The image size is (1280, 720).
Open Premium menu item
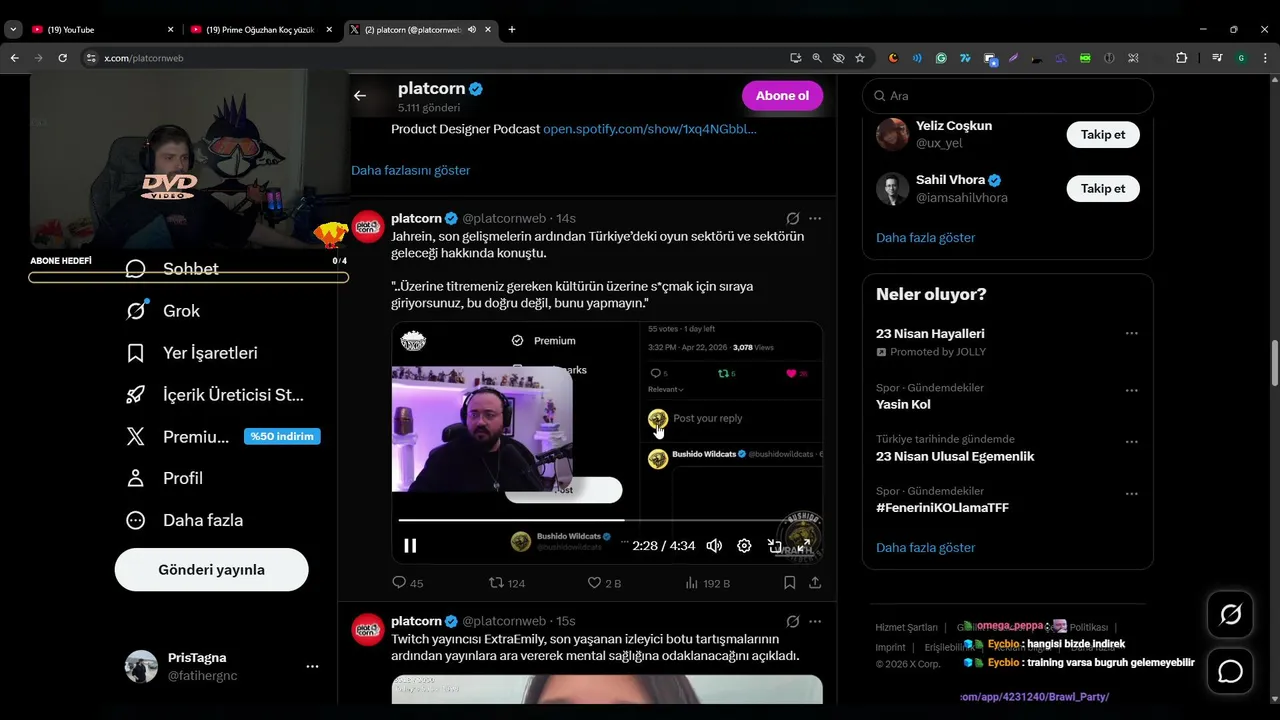tap(223, 436)
